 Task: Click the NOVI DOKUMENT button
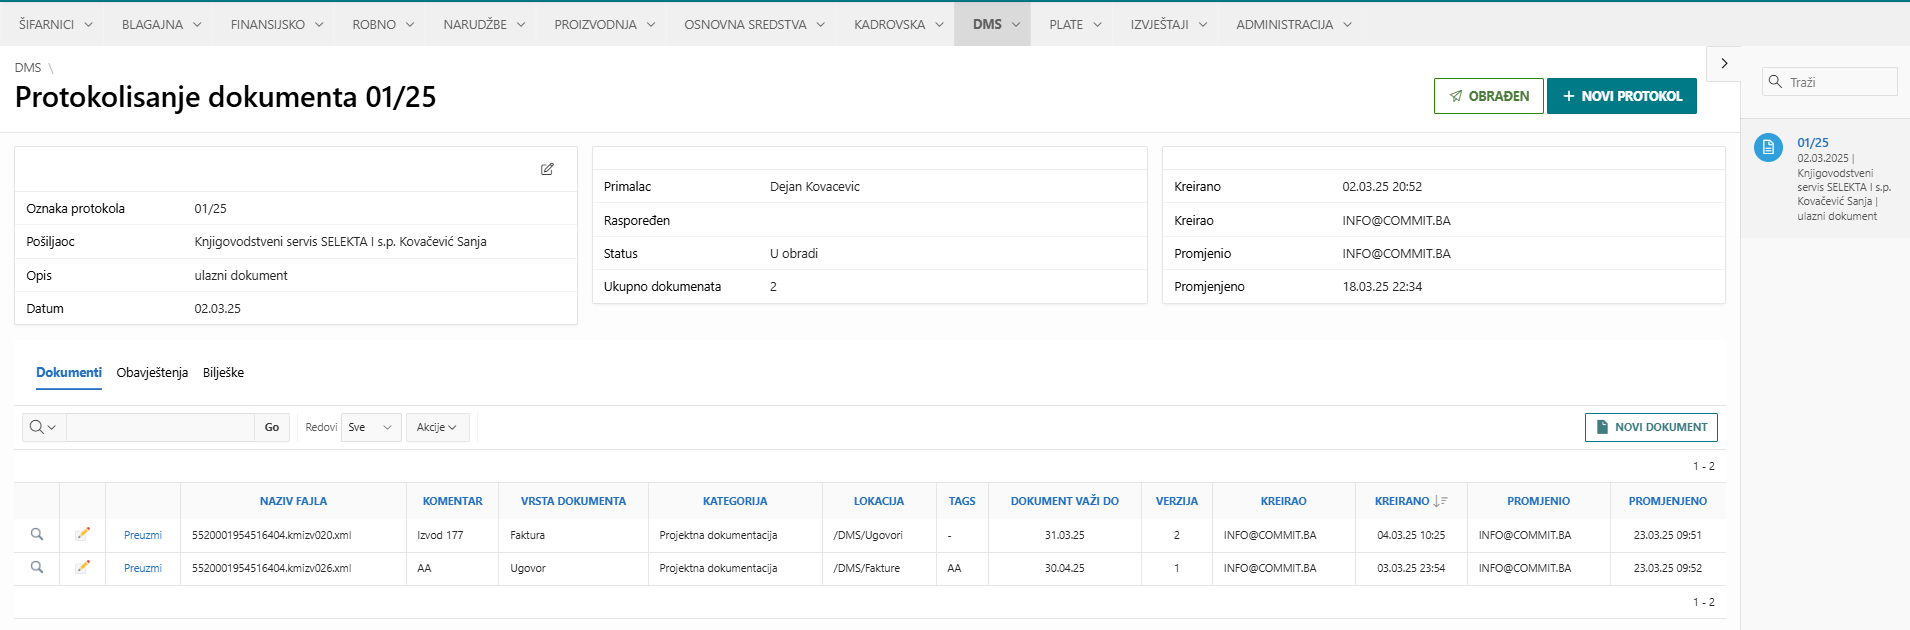(1651, 427)
